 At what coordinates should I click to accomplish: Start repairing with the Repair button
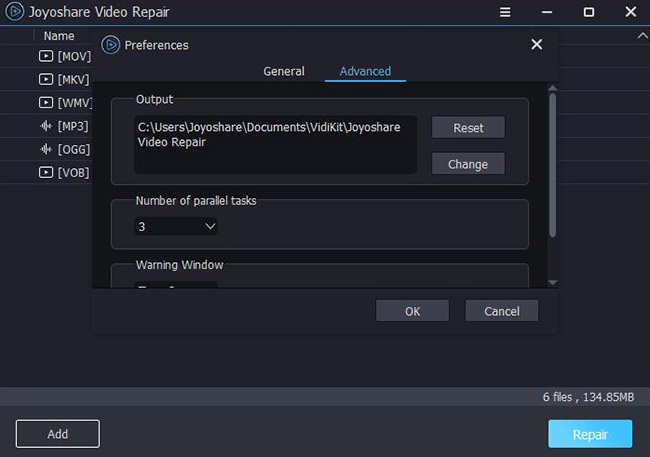(590, 434)
